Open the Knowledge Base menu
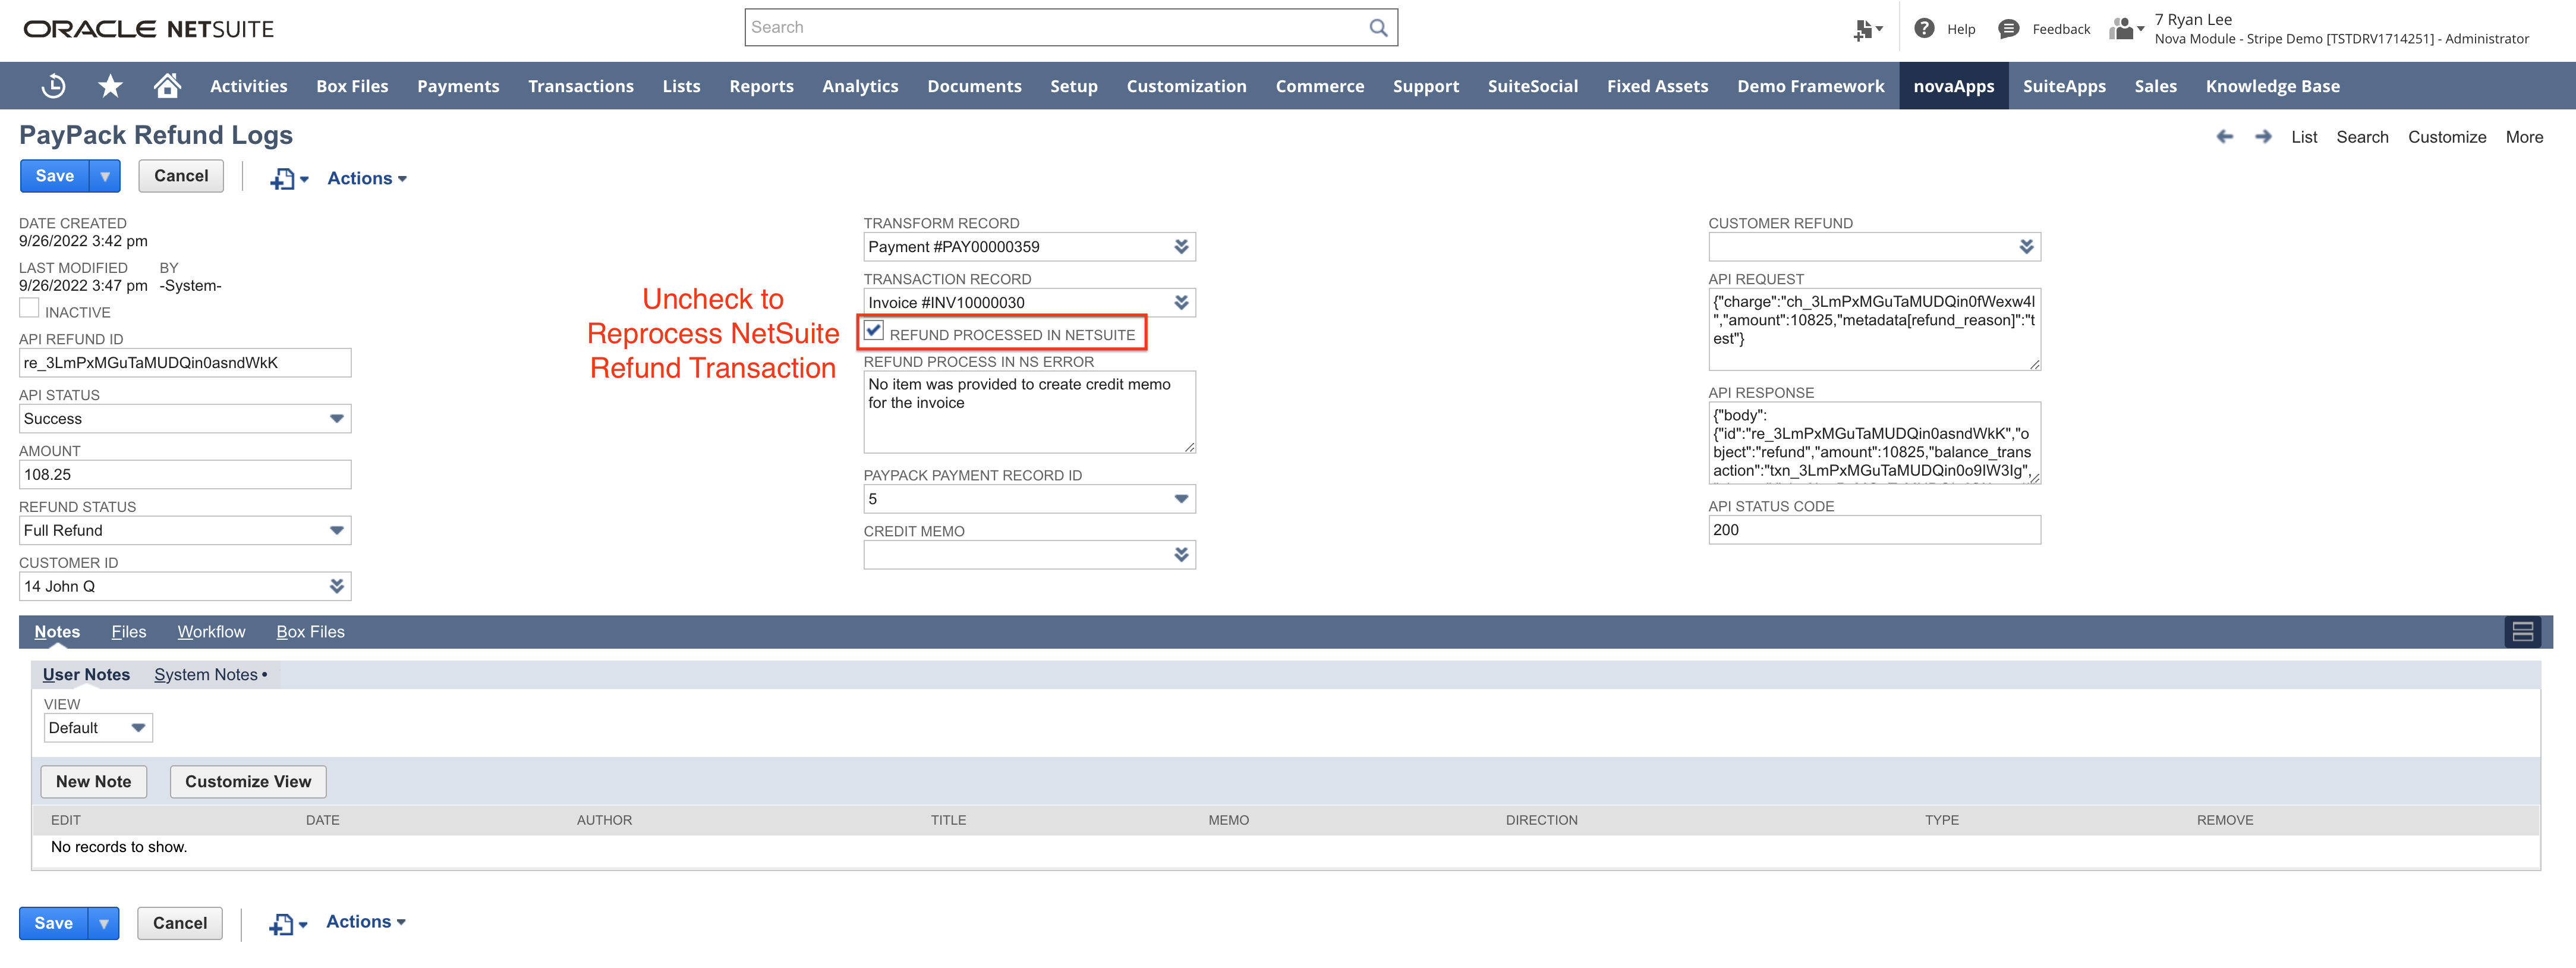This screenshot has width=2576, height=968. coord(2272,86)
